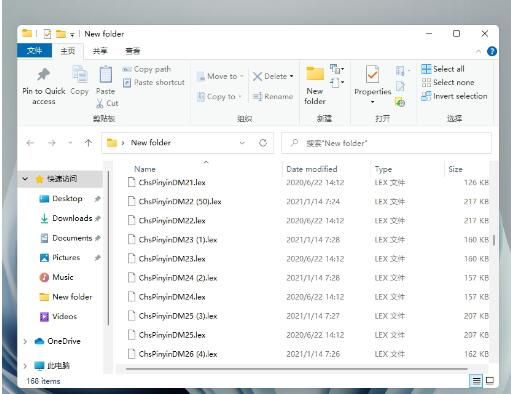Click Copy path in the ribbon

pos(147,69)
